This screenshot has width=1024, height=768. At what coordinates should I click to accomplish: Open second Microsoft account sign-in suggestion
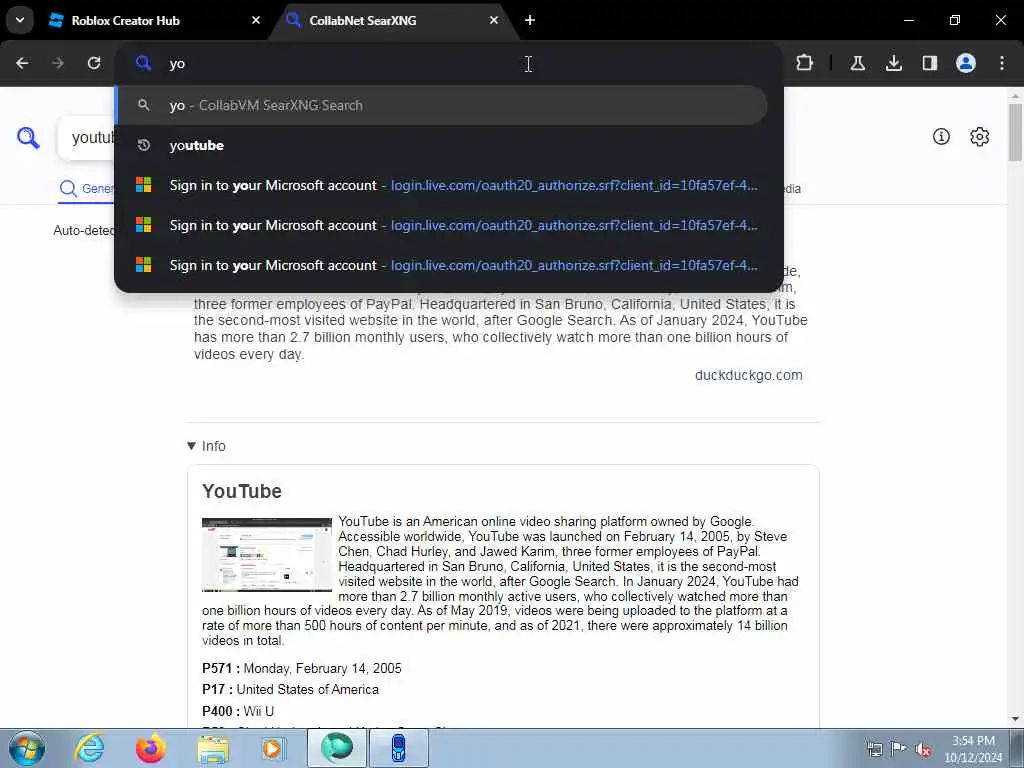[441, 225]
